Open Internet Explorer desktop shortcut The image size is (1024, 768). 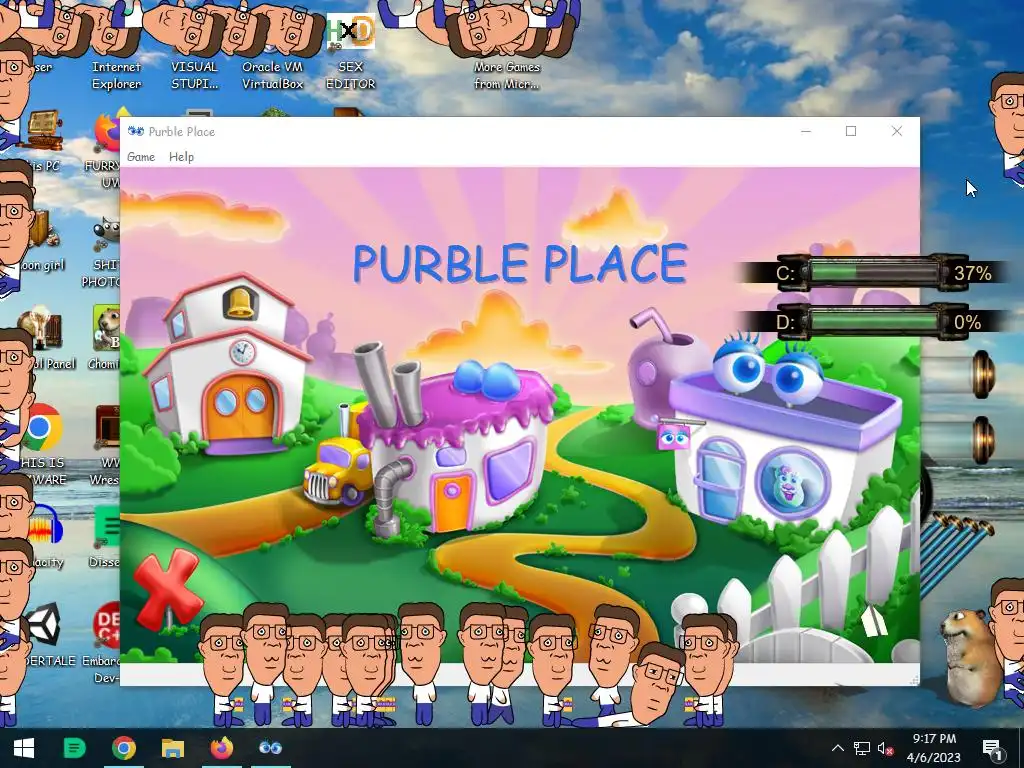point(116,74)
